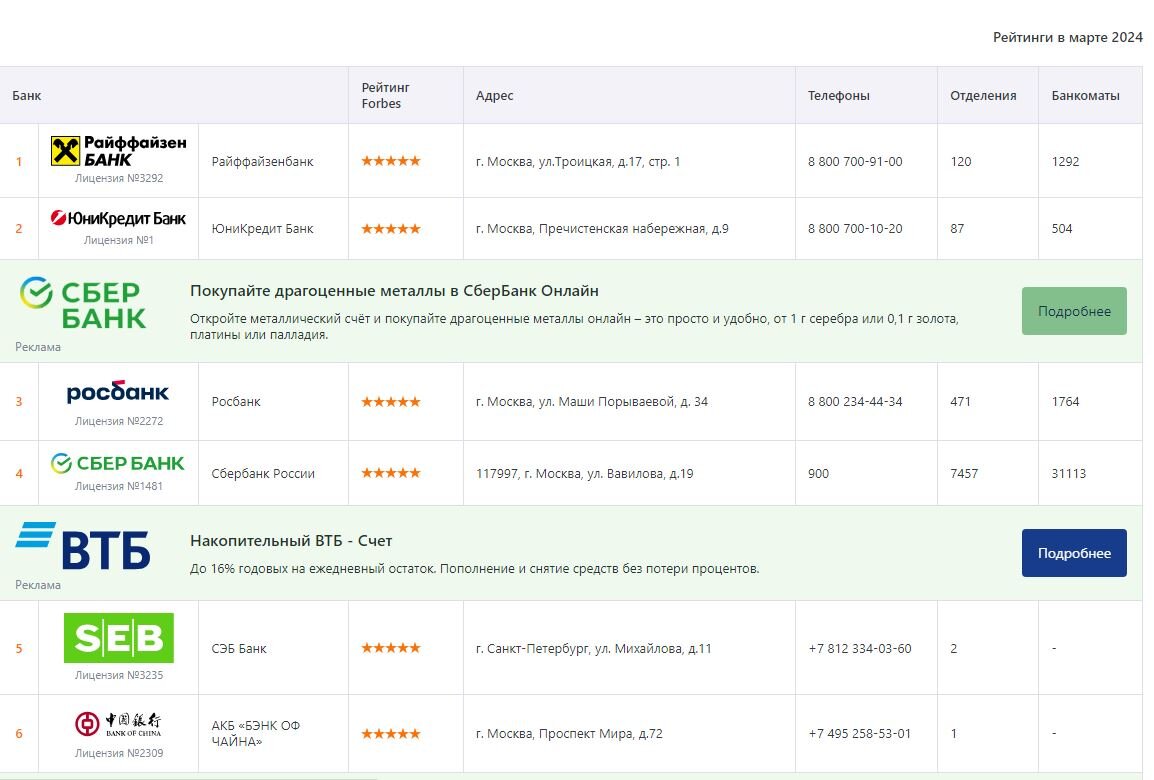The image size is (1154, 780).
Task: Click the Банк column header
Action: 26,96
